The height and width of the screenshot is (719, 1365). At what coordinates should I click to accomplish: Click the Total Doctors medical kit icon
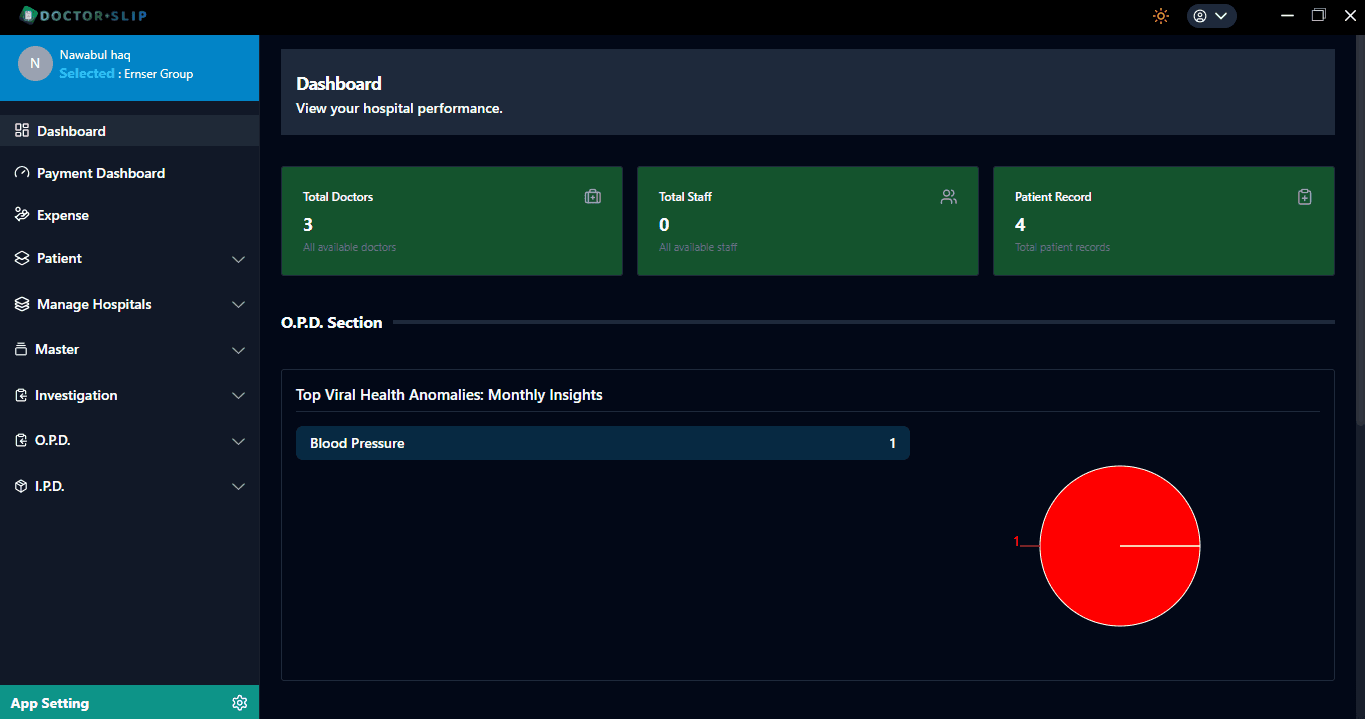pos(592,197)
